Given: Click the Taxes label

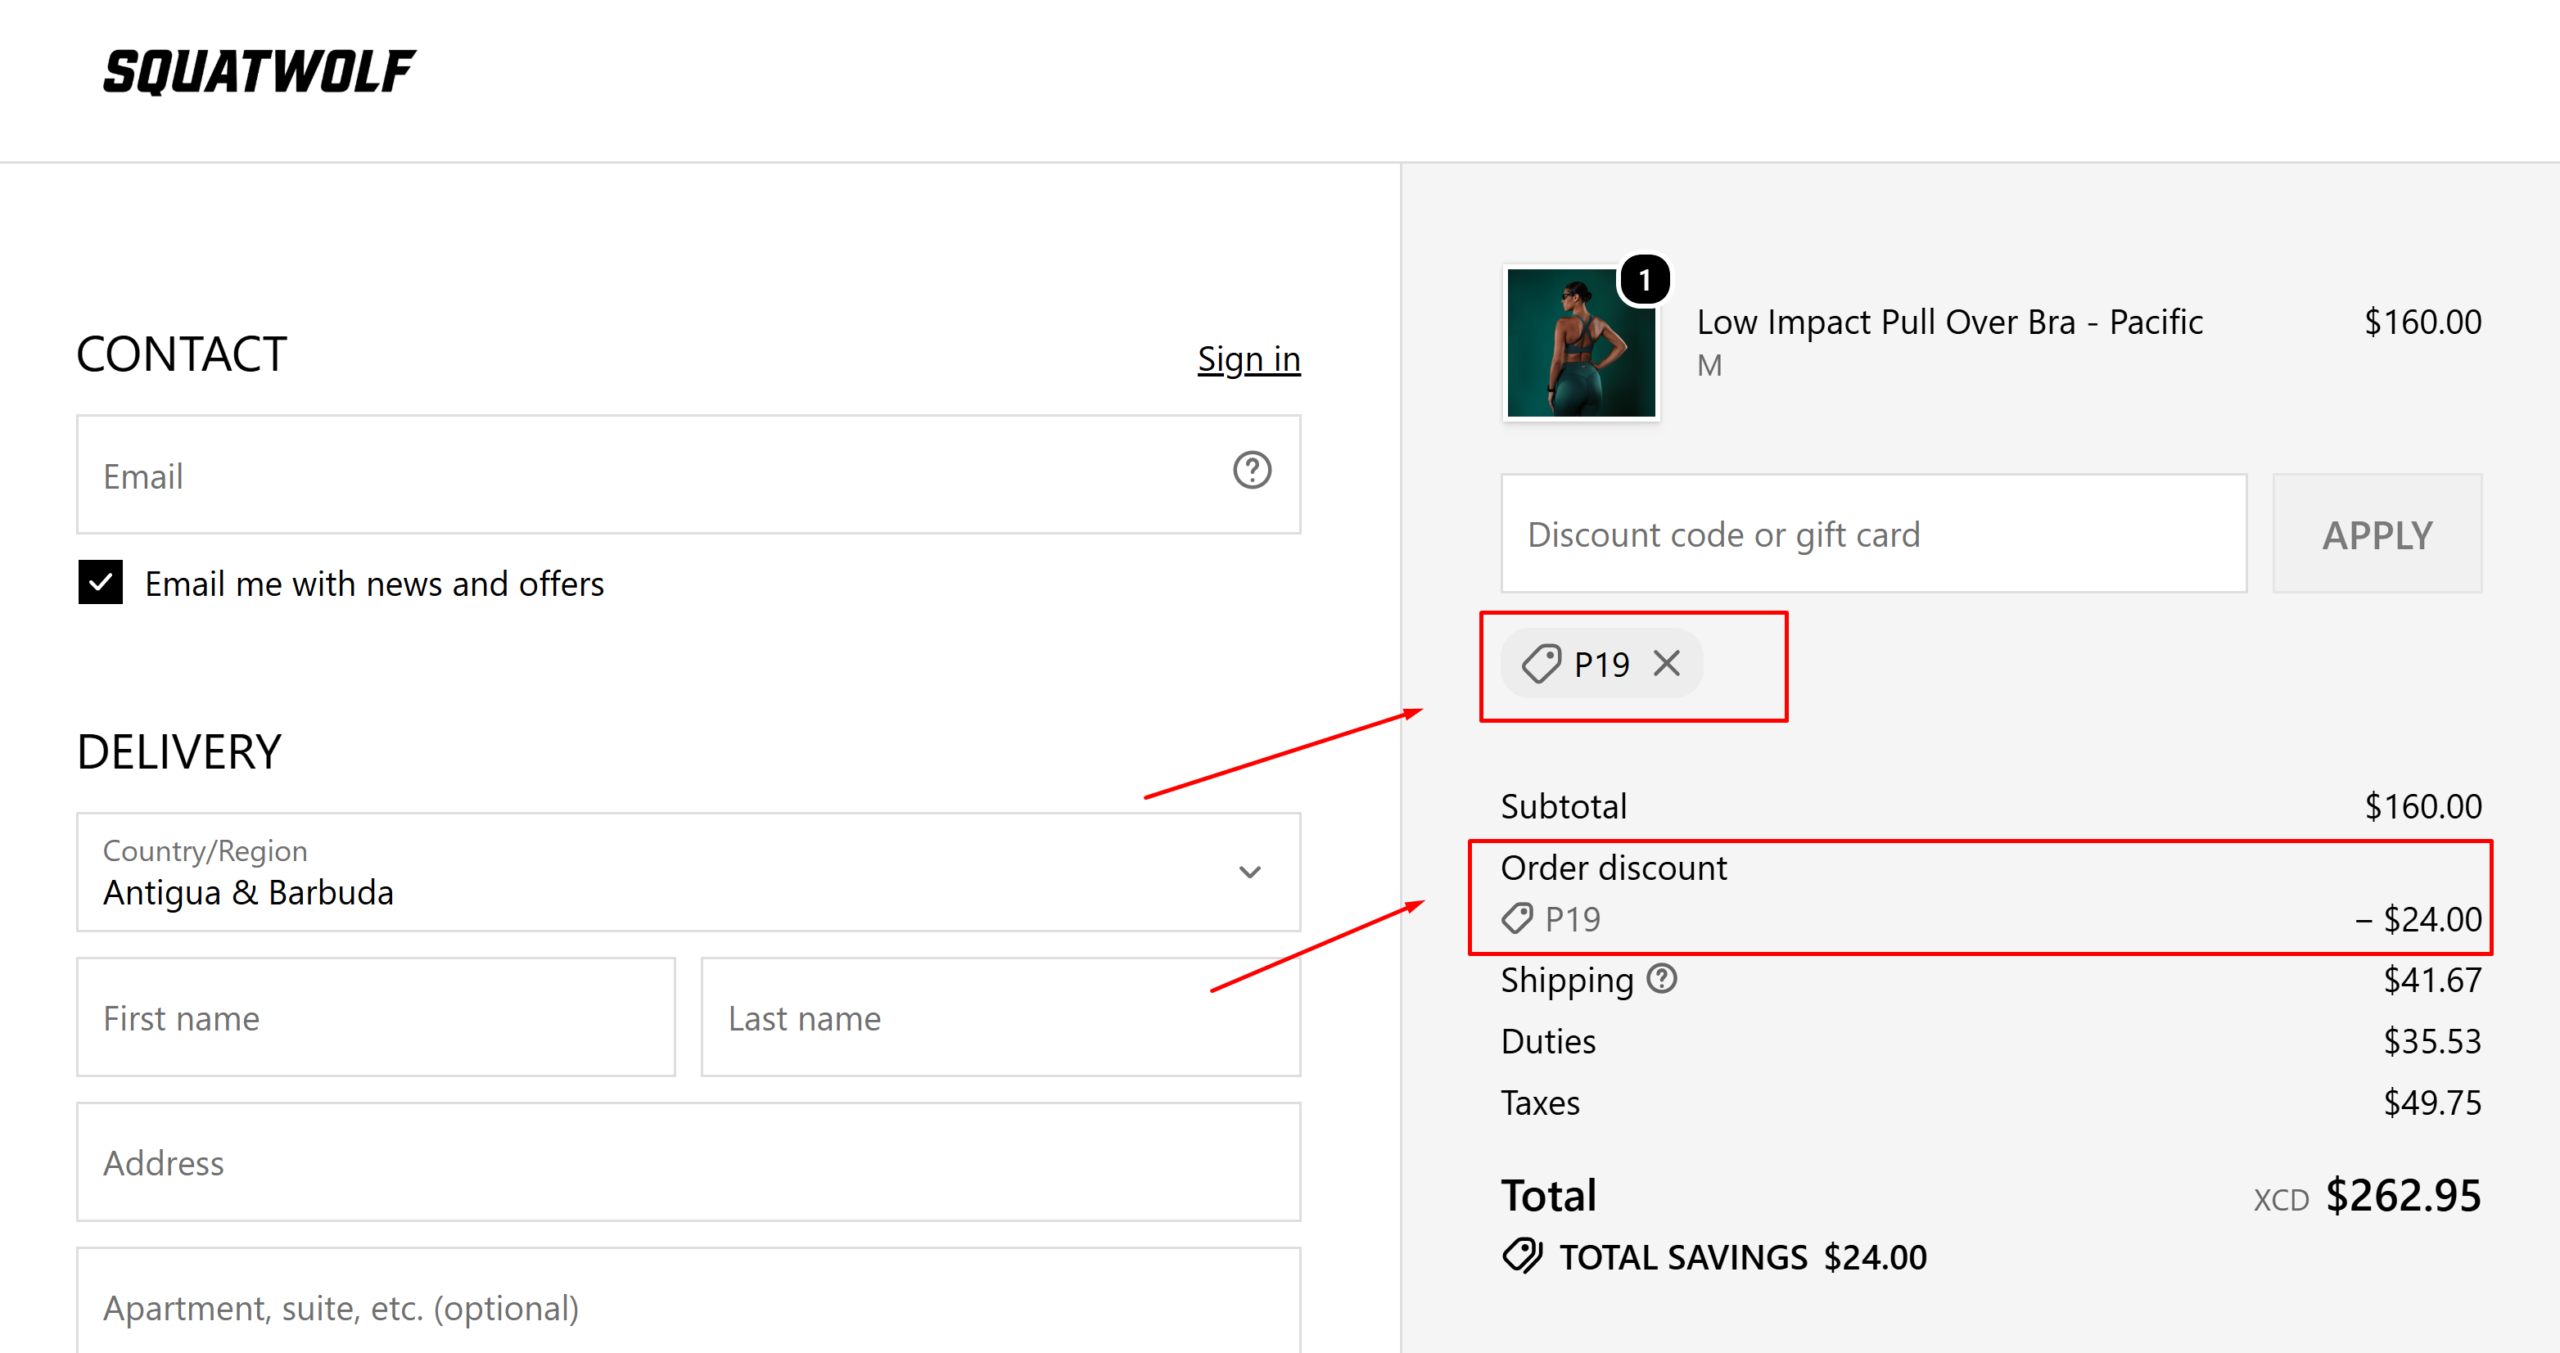Looking at the screenshot, I should pyautogui.click(x=1540, y=1102).
